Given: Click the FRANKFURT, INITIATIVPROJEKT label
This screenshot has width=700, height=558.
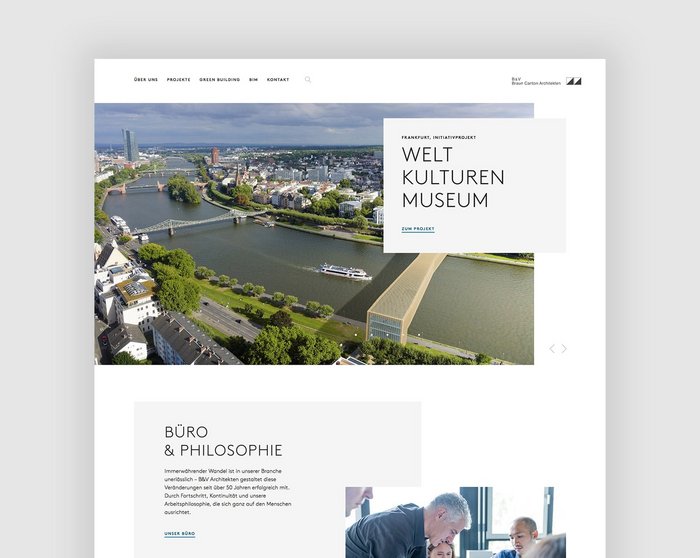Looking at the screenshot, I should [439, 137].
